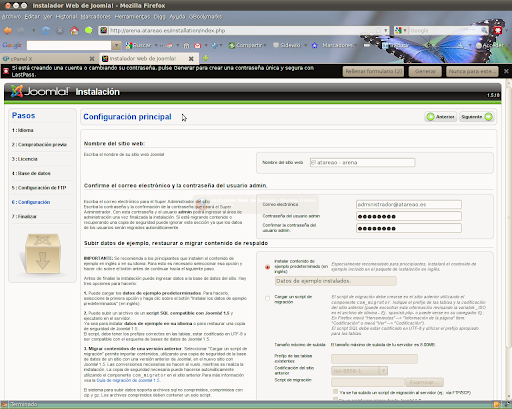Open the Gmail envelope icon on the Google toolbar

[x=198, y=45]
